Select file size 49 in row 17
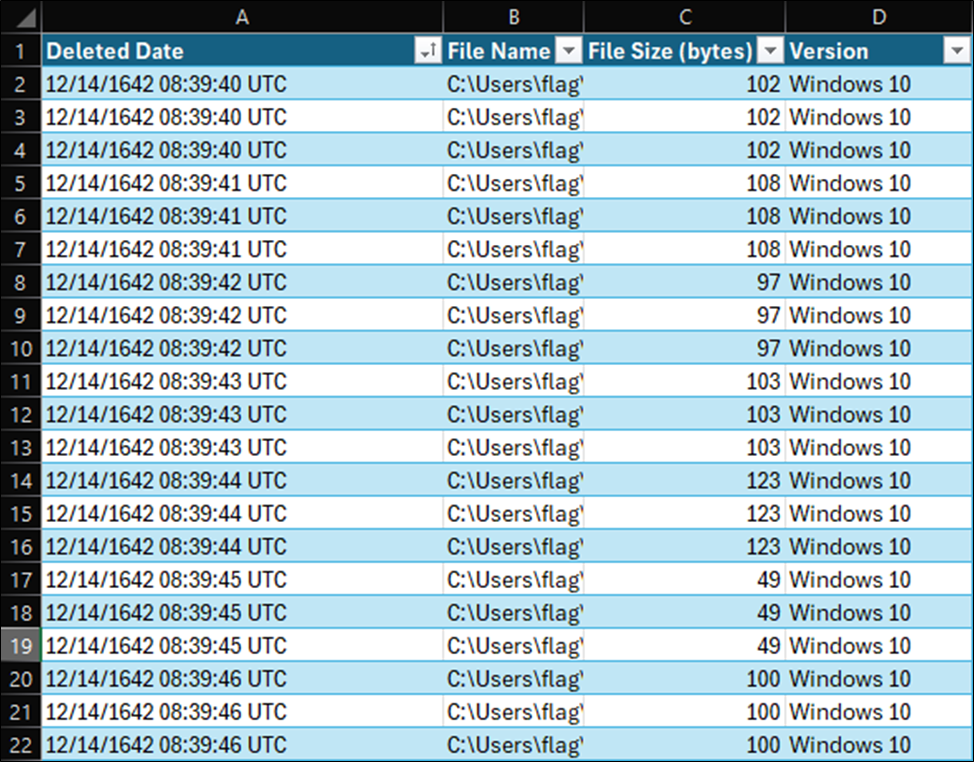974x762 pixels. pyautogui.click(x=684, y=580)
